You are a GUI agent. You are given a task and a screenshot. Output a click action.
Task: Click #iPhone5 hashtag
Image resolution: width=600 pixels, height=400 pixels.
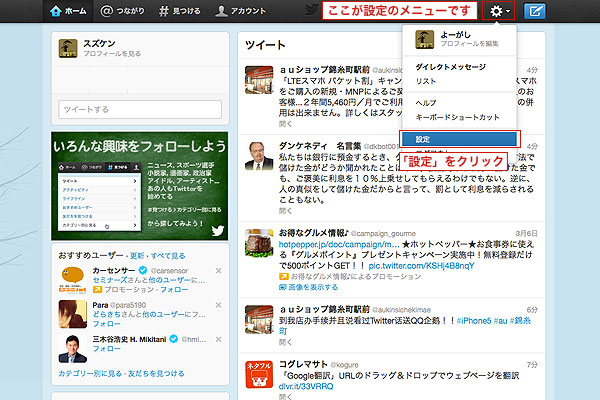(474, 320)
